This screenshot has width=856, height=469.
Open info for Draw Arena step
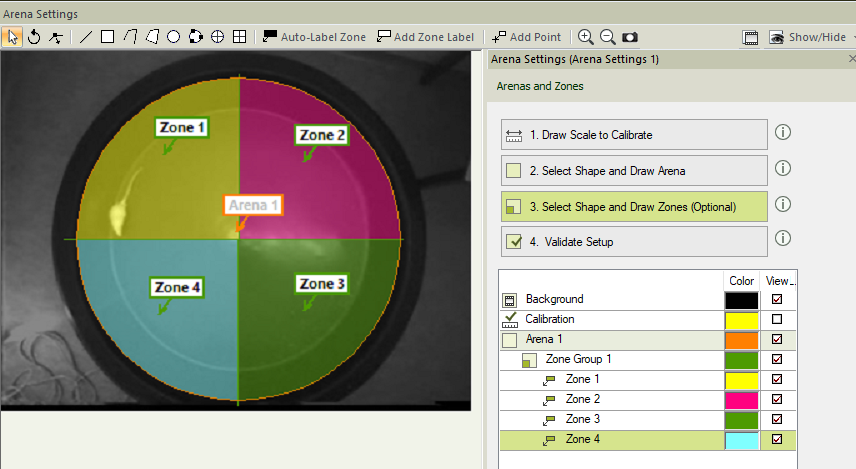(783, 168)
